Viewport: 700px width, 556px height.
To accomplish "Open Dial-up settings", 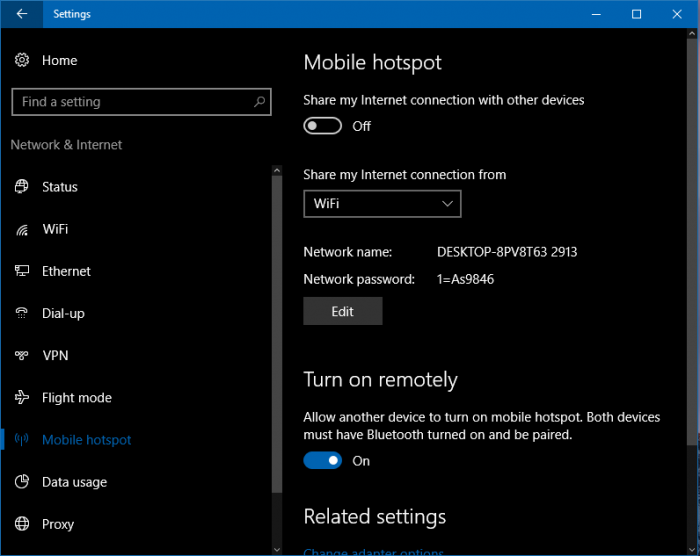I will [63, 314].
